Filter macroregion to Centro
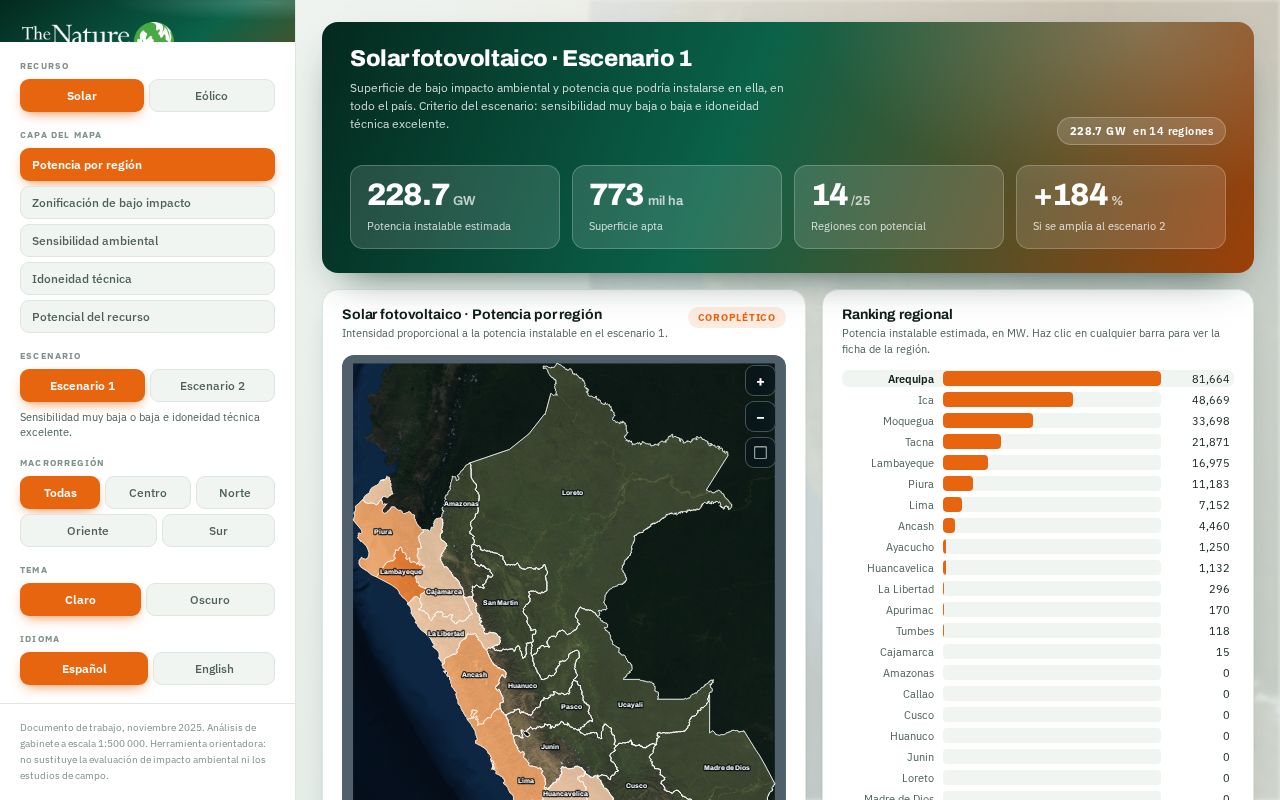Image resolution: width=1280 pixels, height=800 pixels. pos(148,493)
